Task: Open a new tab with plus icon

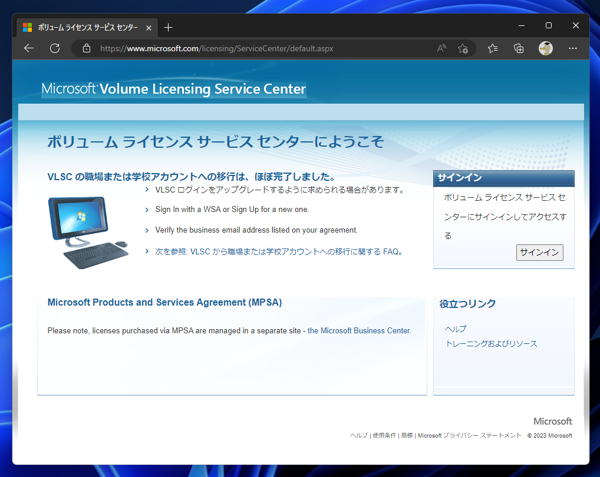Action: point(168,28)
